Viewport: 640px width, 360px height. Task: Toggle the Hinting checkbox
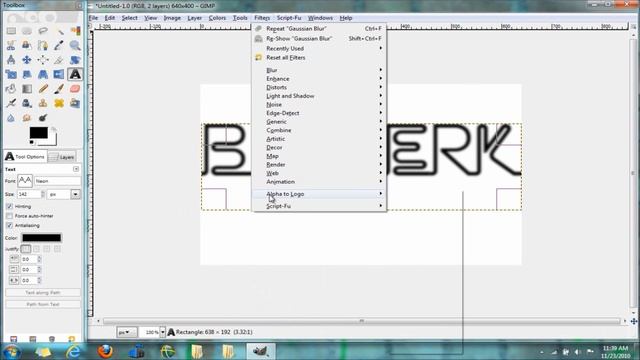coord(9,206)
